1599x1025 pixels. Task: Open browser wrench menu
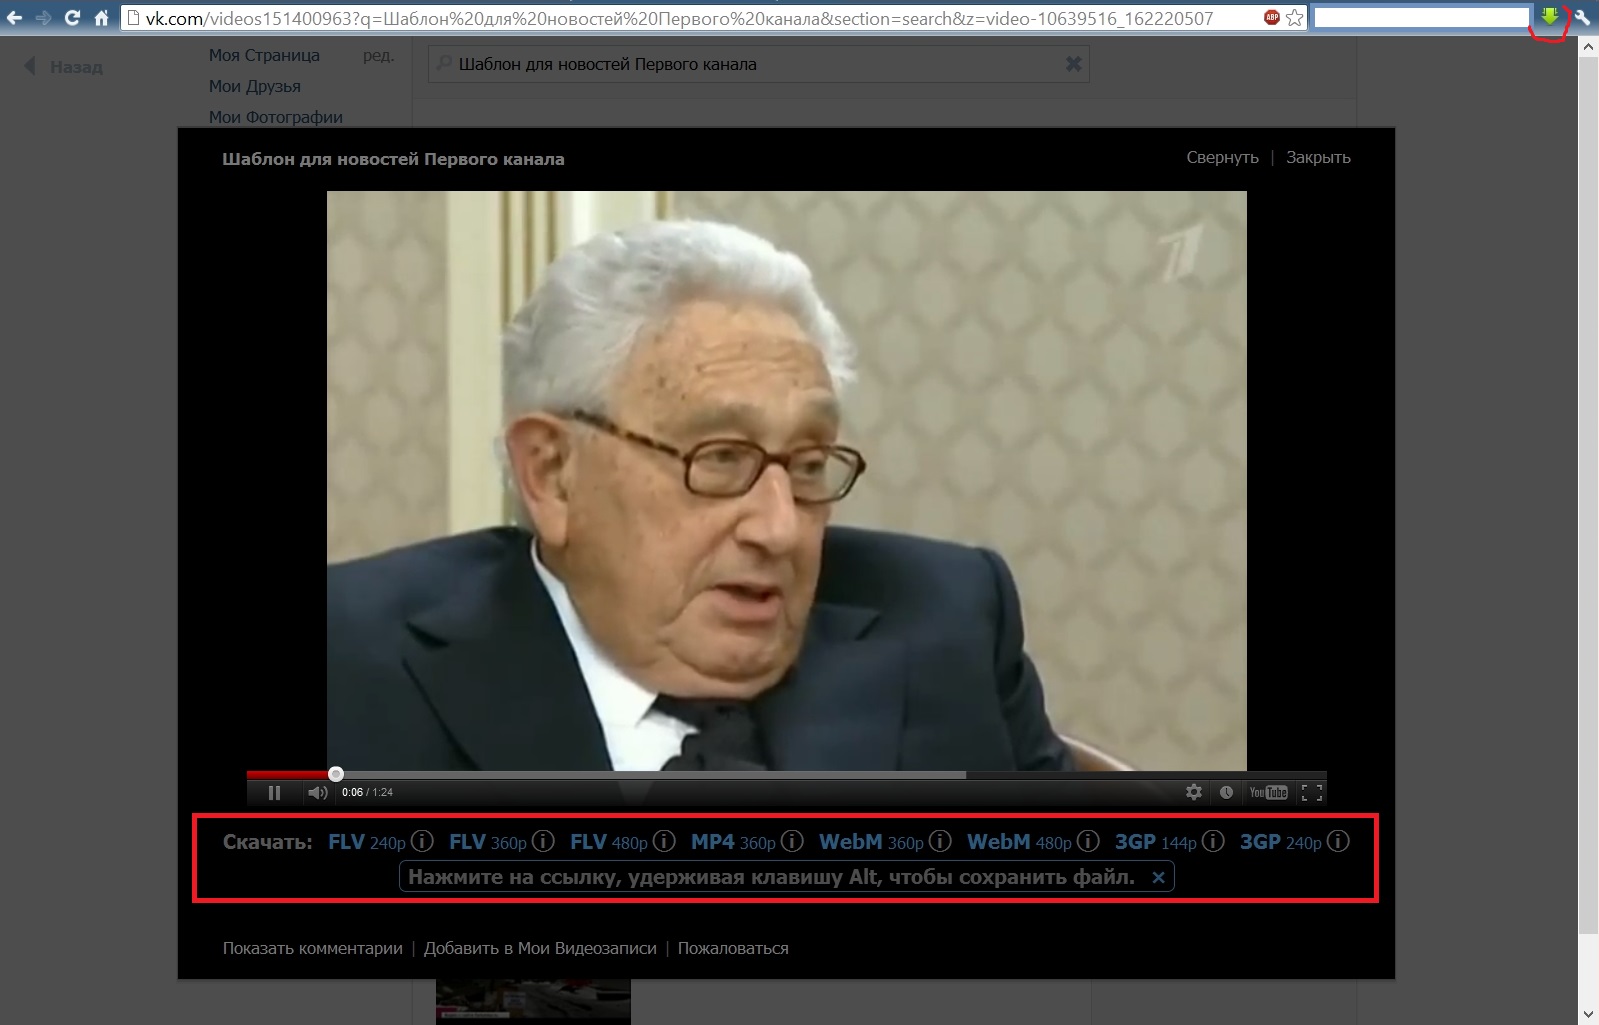coord(1582,18)
